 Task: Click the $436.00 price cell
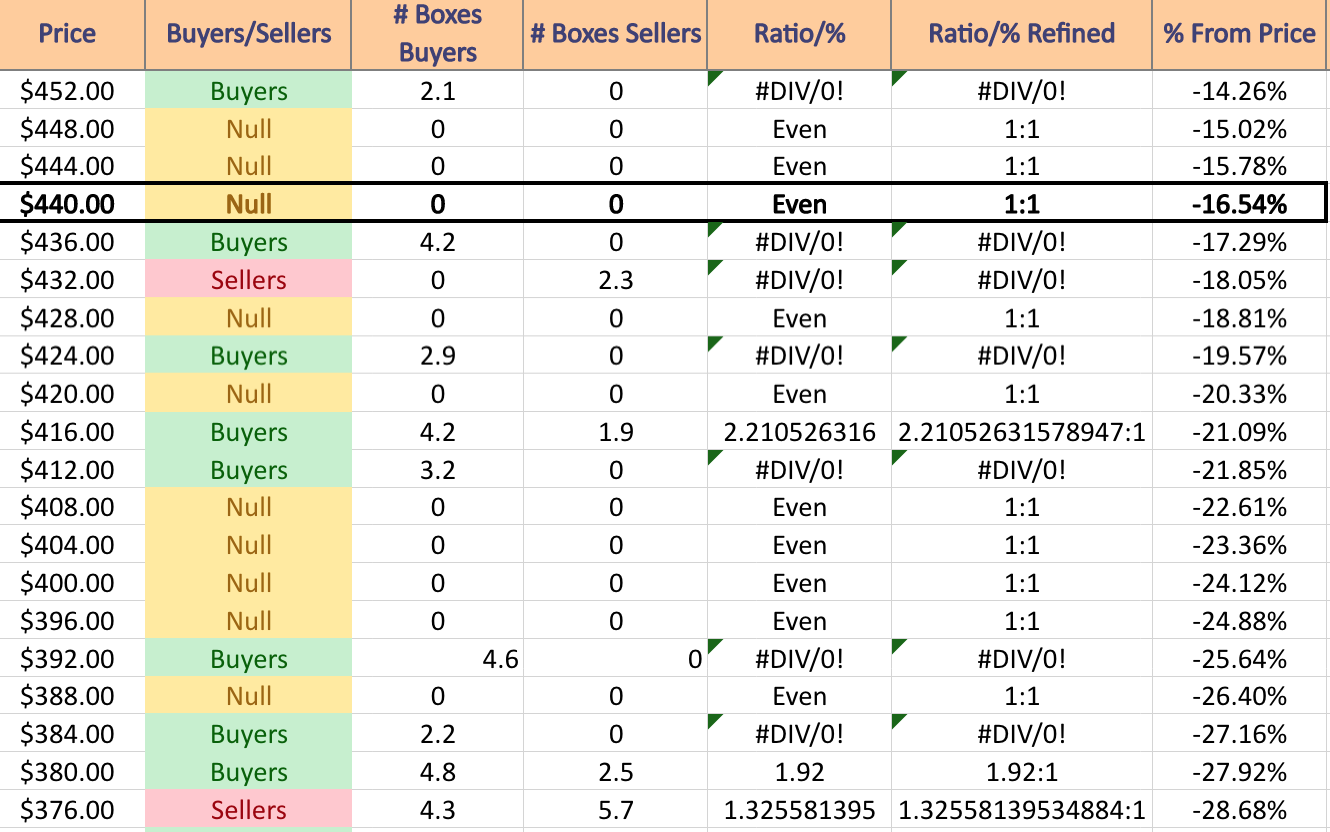click(x=72, y=242)
